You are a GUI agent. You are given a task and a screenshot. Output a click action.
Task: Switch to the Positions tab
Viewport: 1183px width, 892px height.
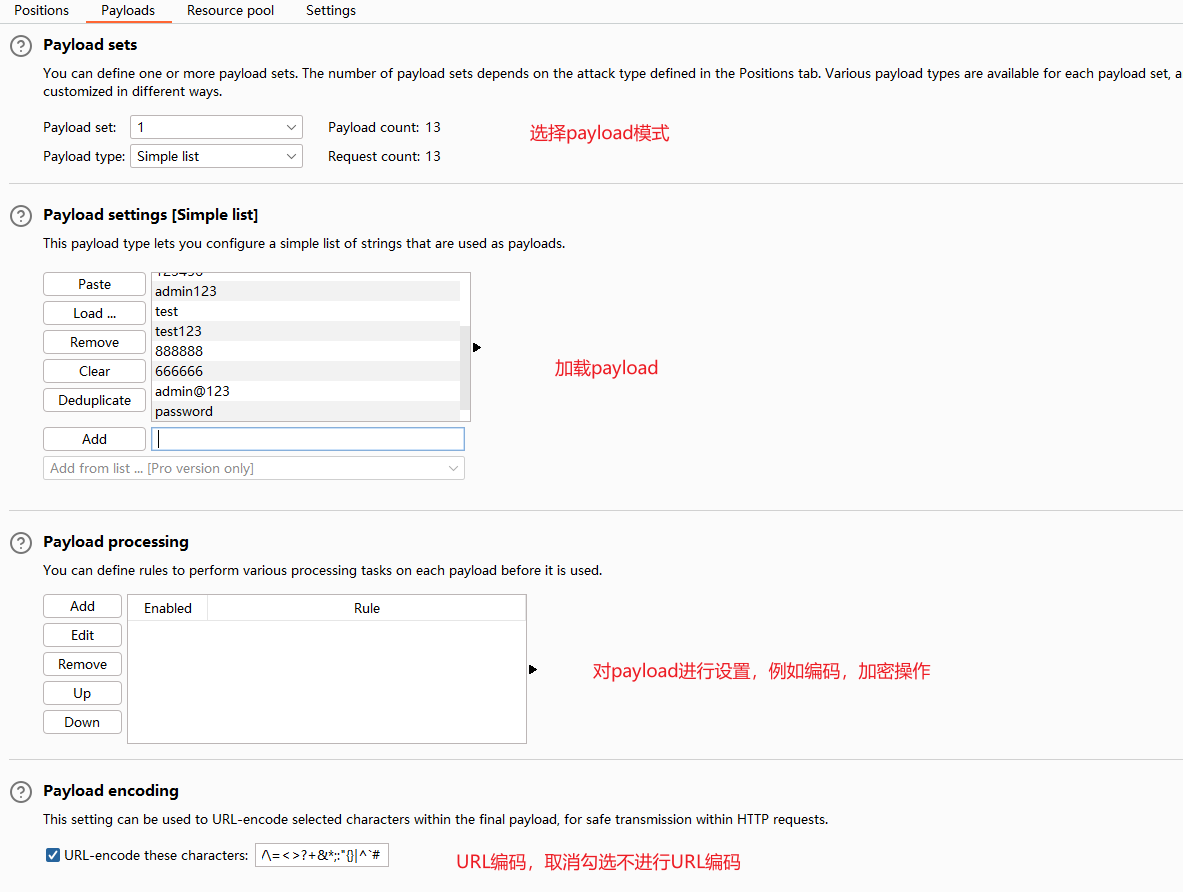[x=41, y=10]
